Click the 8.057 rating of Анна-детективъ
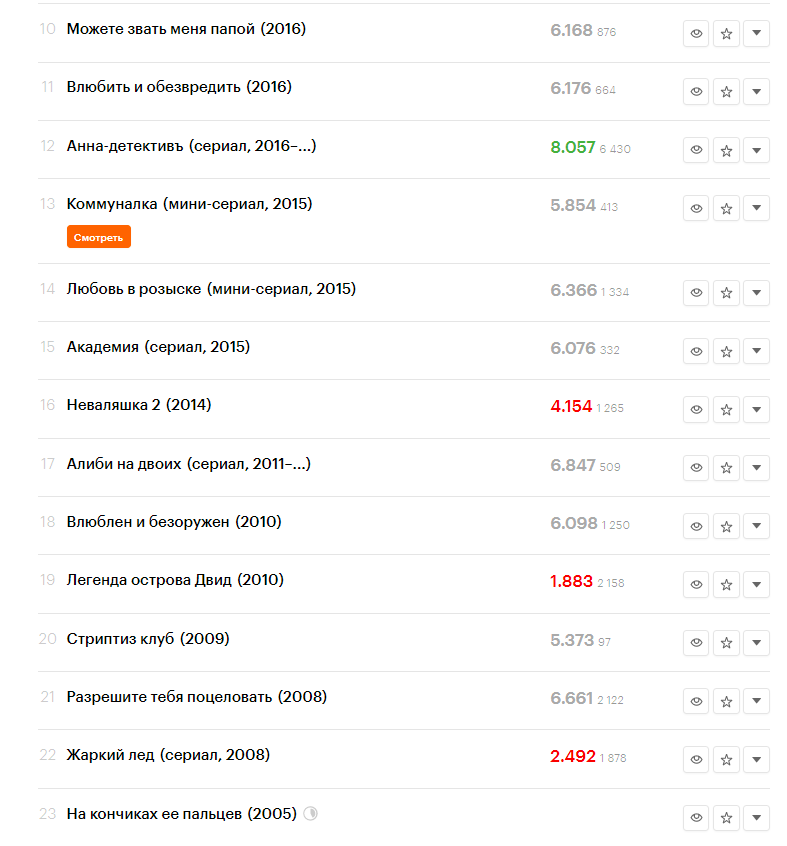Image resolution: width=787 pixels, height=846 pixels. pyautogui.click(x=572, y=147)
